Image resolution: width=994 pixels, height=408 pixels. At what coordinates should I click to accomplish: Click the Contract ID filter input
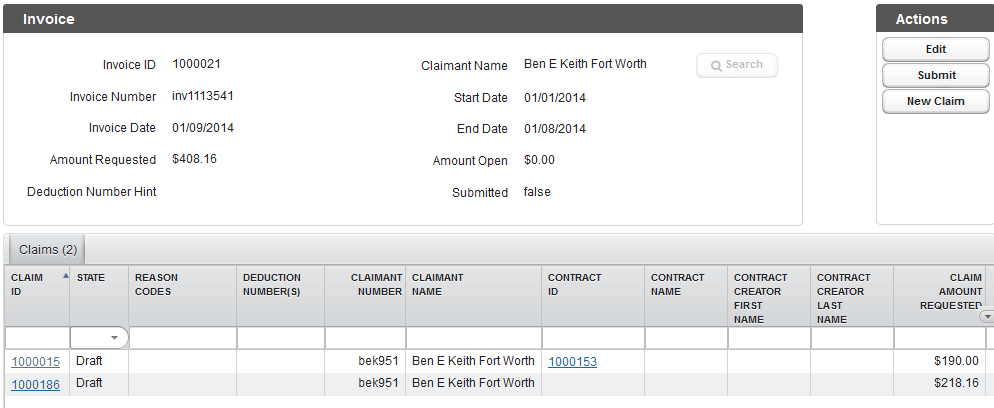coord(592,338)
